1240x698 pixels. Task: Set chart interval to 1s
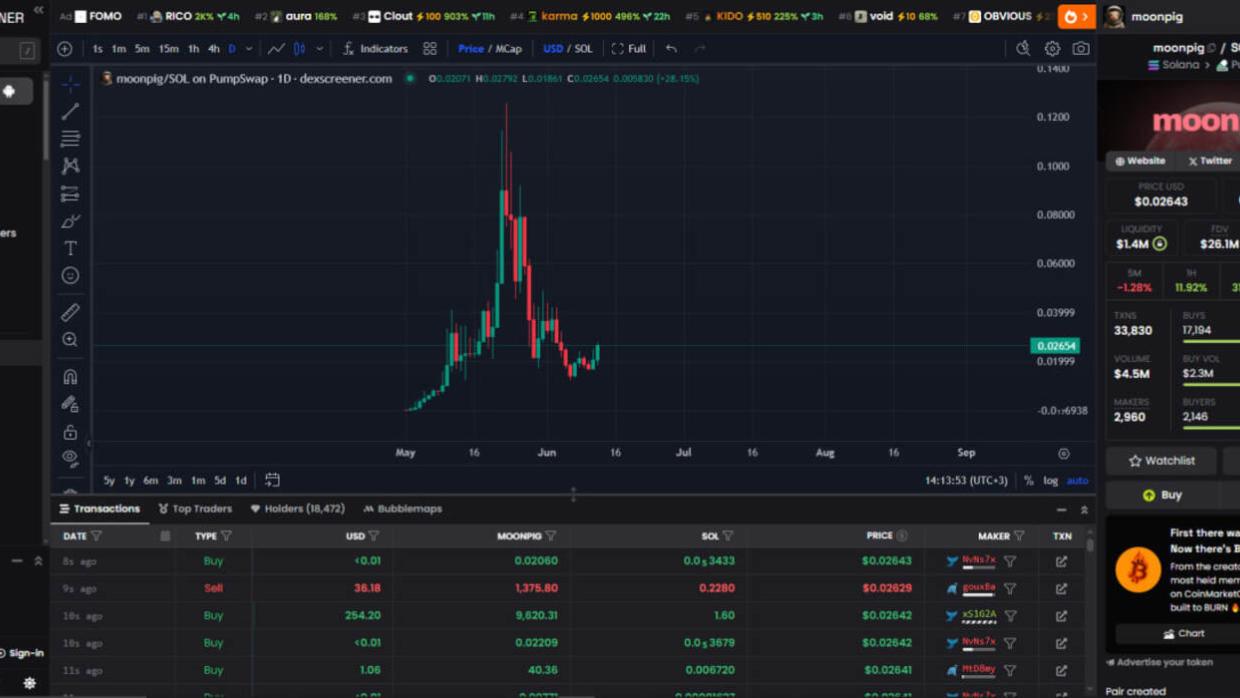click(x=97, y=48)
